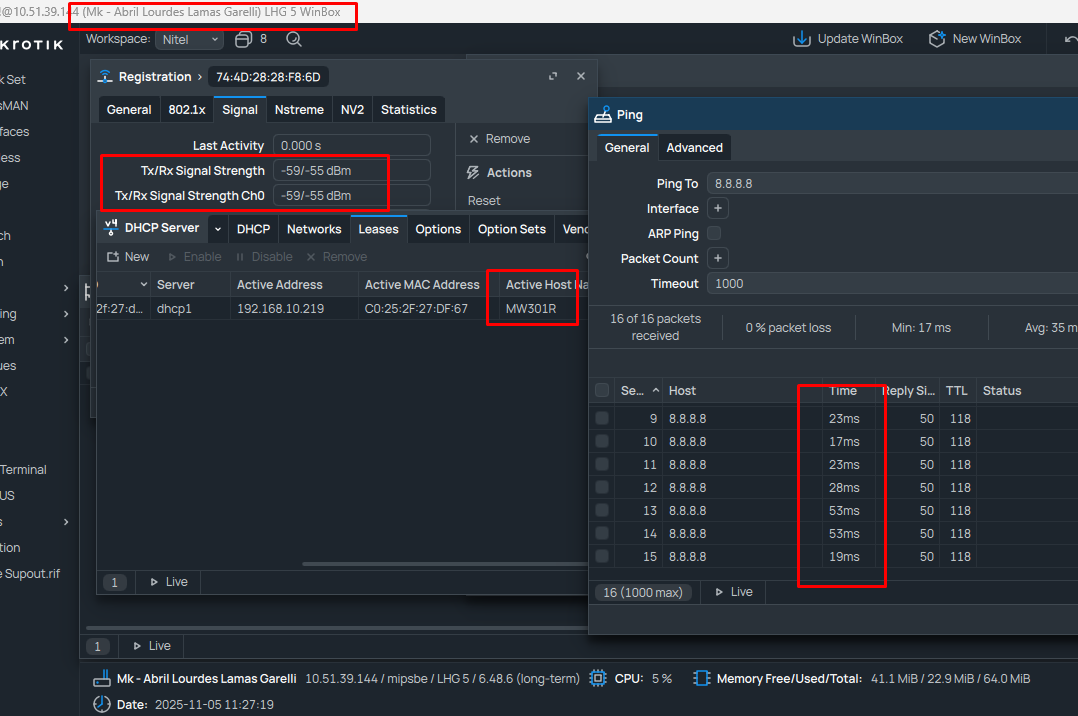Enable the ARP Ping checkbox
1078x716 pixels.
point(714,233)
